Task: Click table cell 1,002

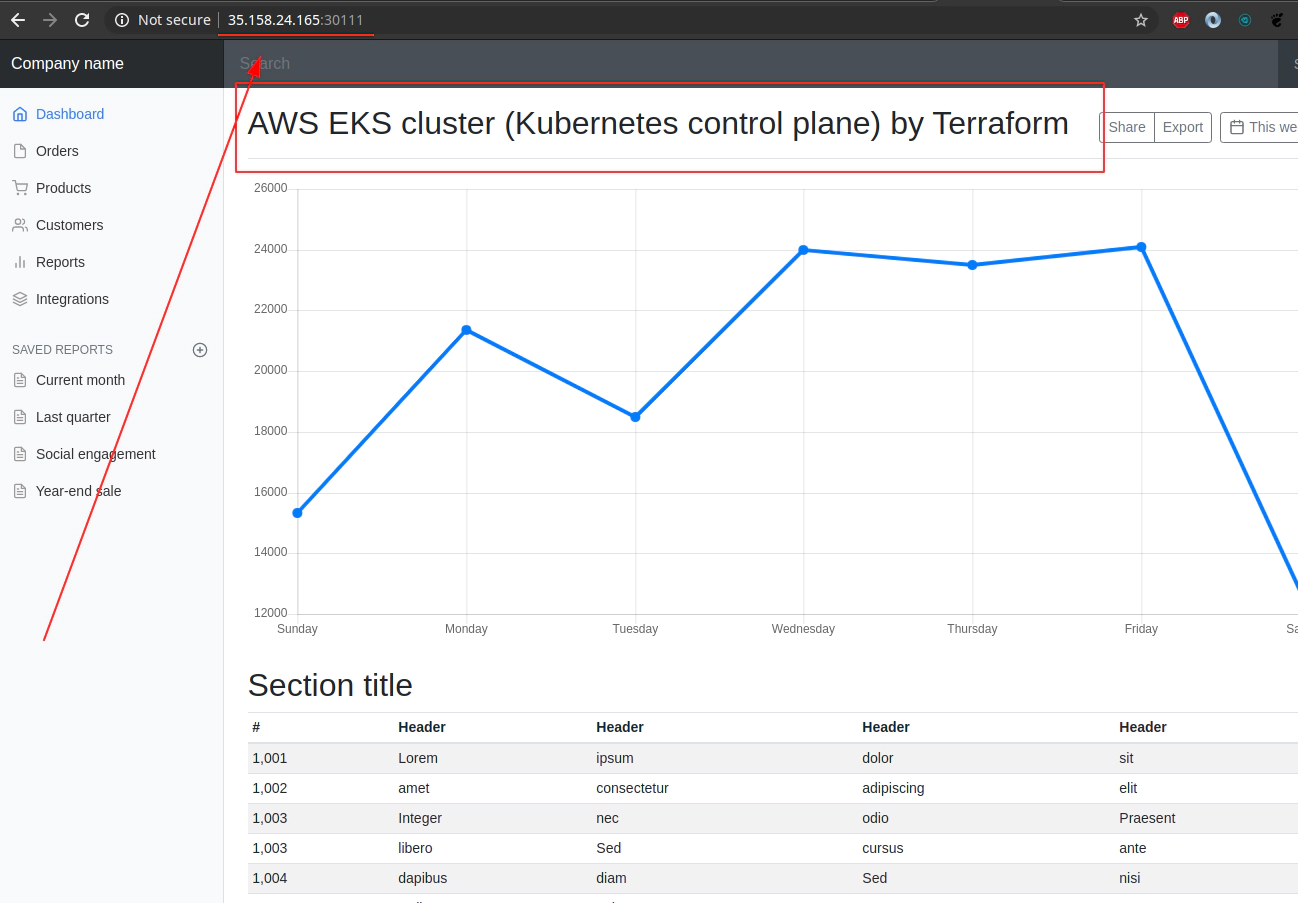Action: [x=269, y=788]
